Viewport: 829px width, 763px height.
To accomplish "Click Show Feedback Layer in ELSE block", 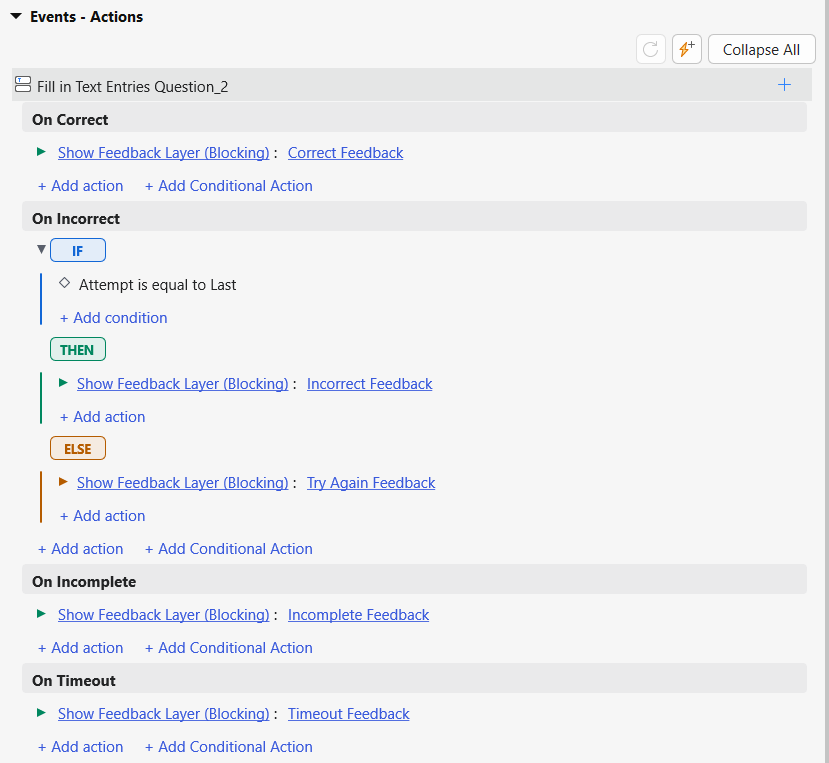I will point(183,483).
